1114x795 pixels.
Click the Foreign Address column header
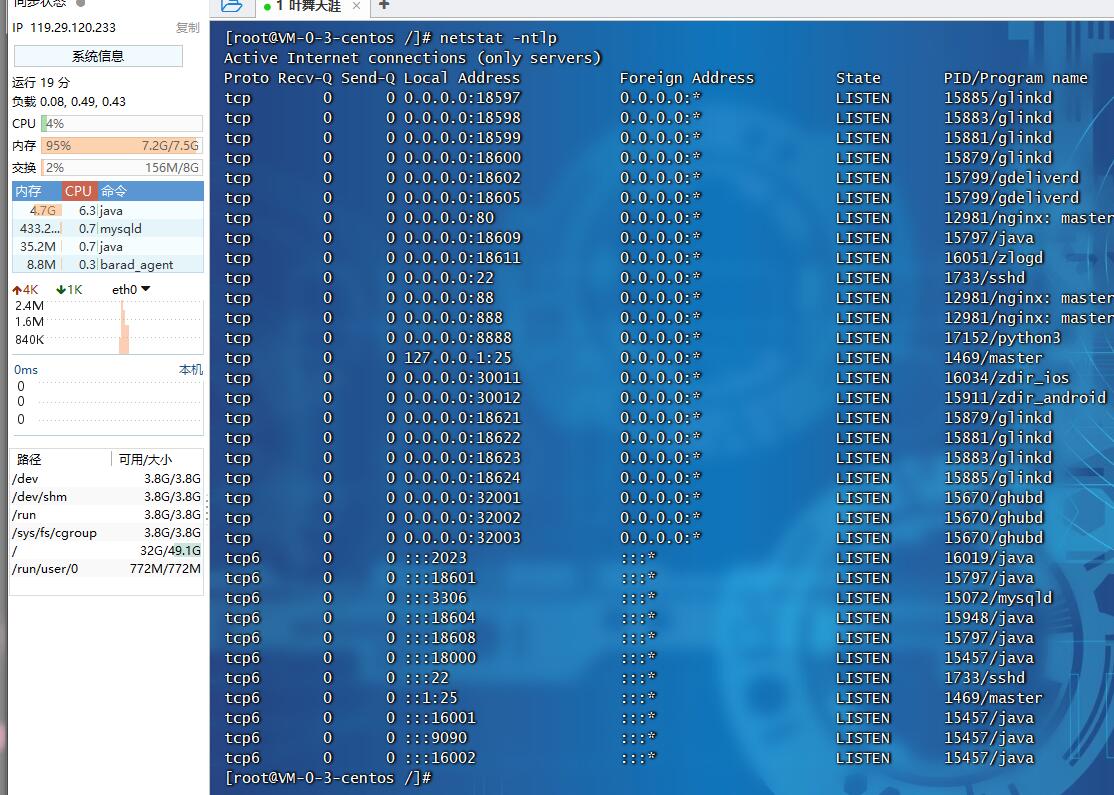click(687, 77)
